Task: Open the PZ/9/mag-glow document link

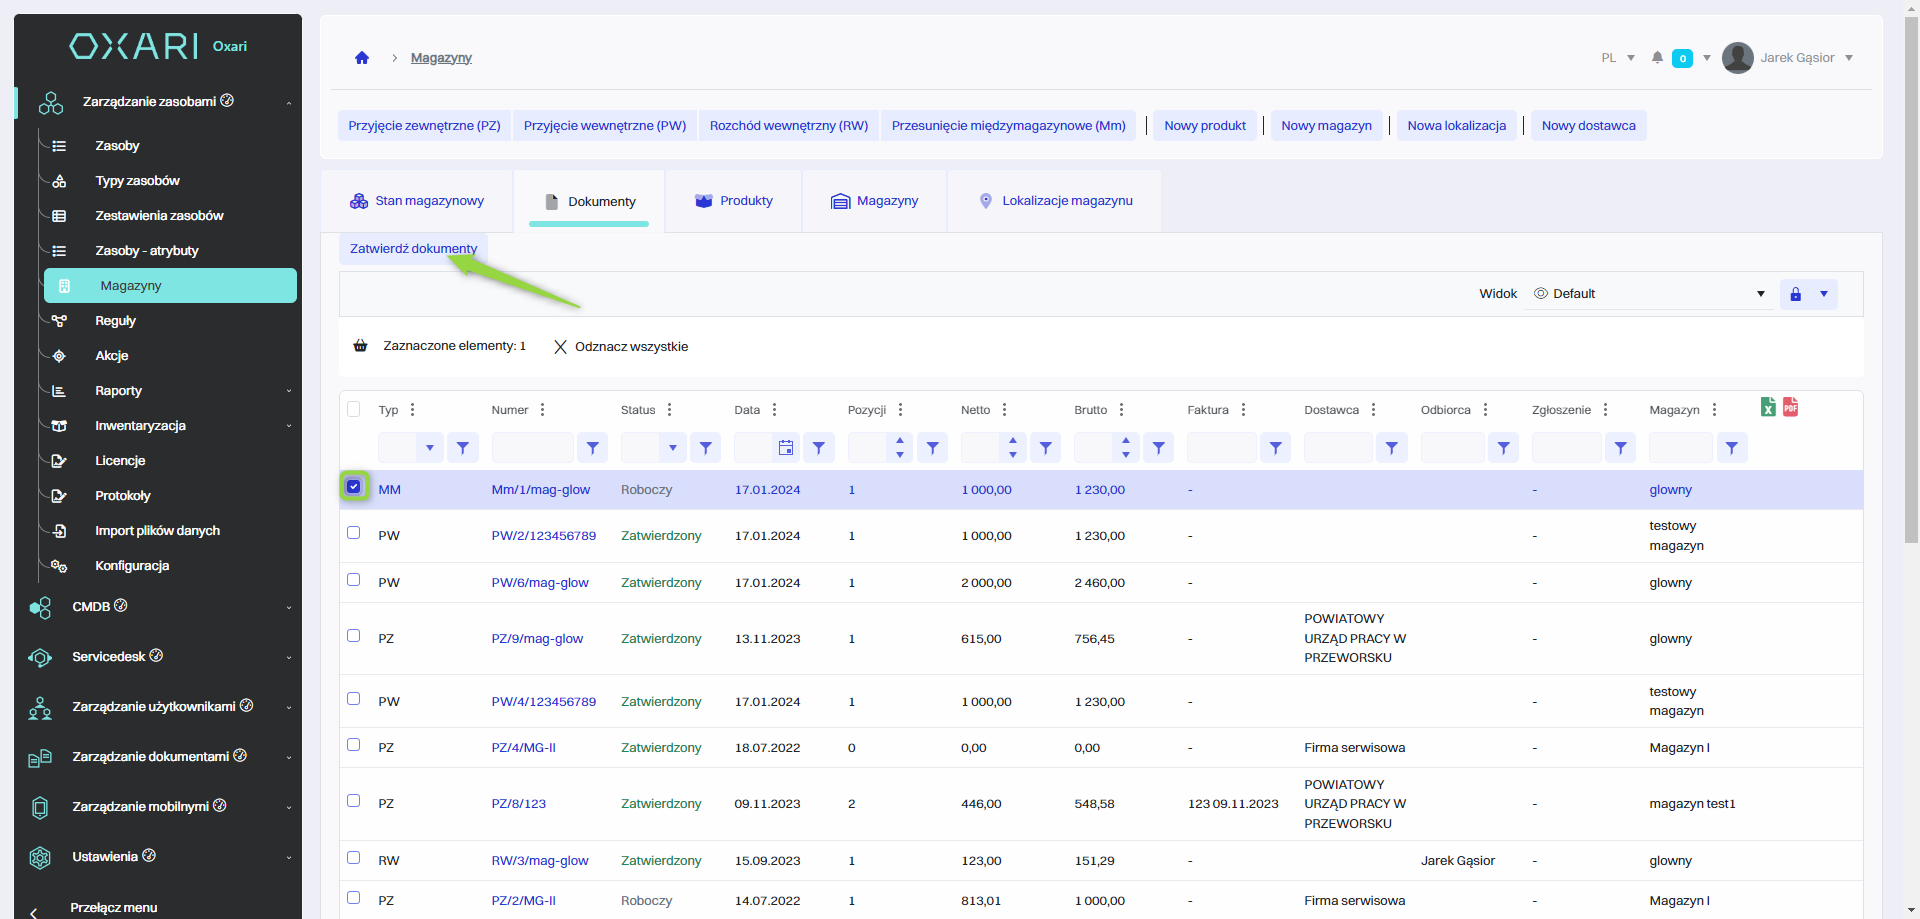Action: [x=537, y=639]
